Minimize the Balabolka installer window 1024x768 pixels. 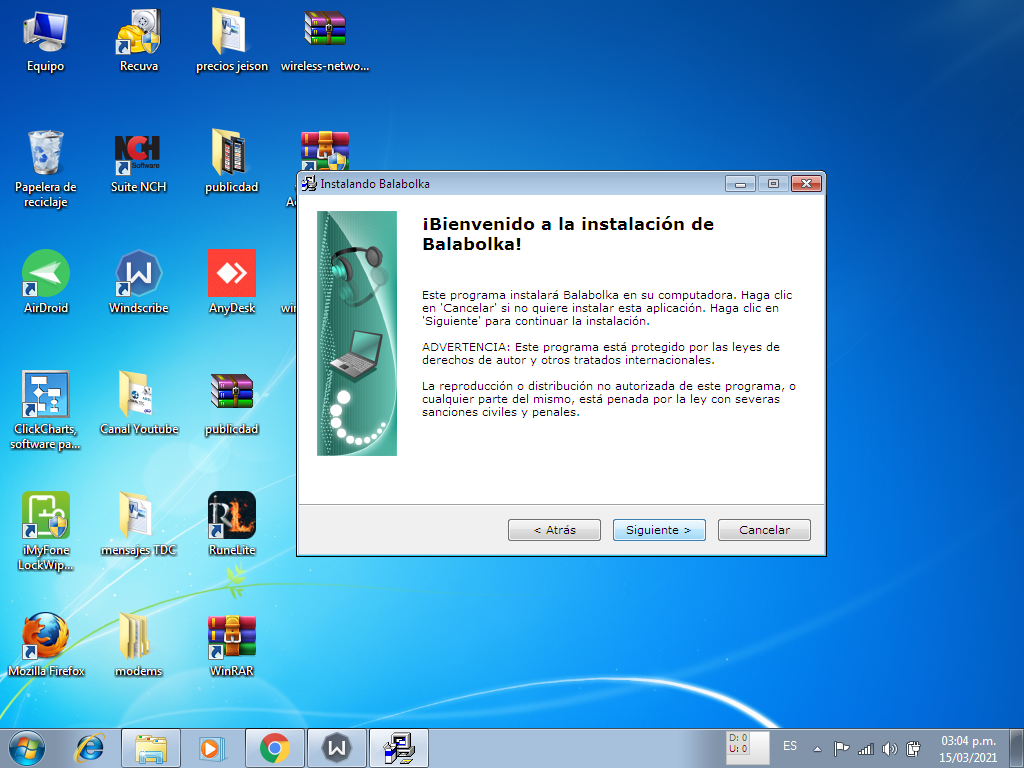740,184
